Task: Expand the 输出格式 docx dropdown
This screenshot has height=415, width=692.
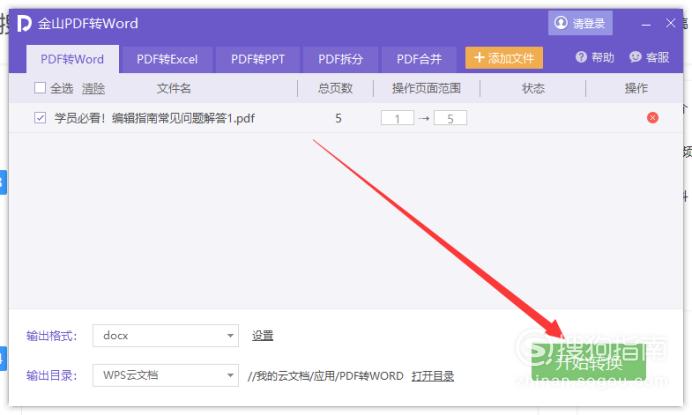Action: click(x=165, y=336)
